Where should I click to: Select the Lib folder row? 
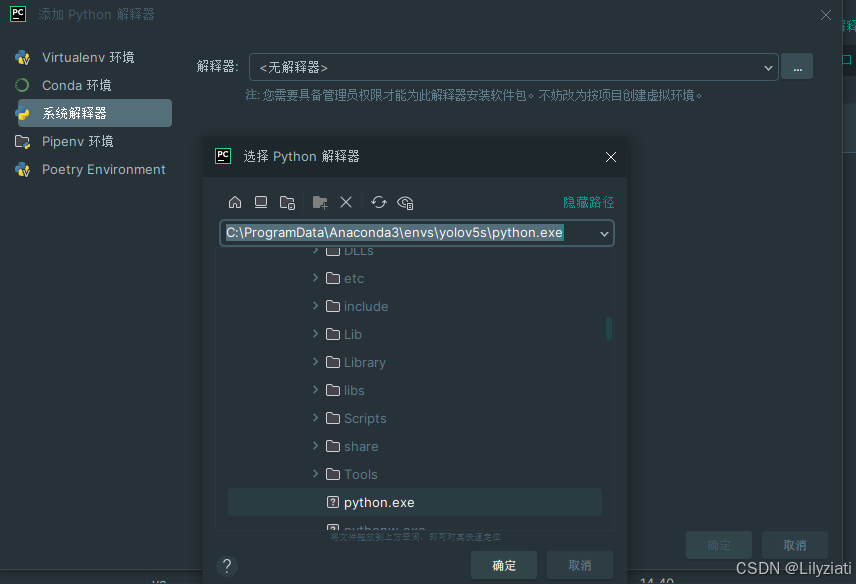pyautogui.click(x=415, y=334)
